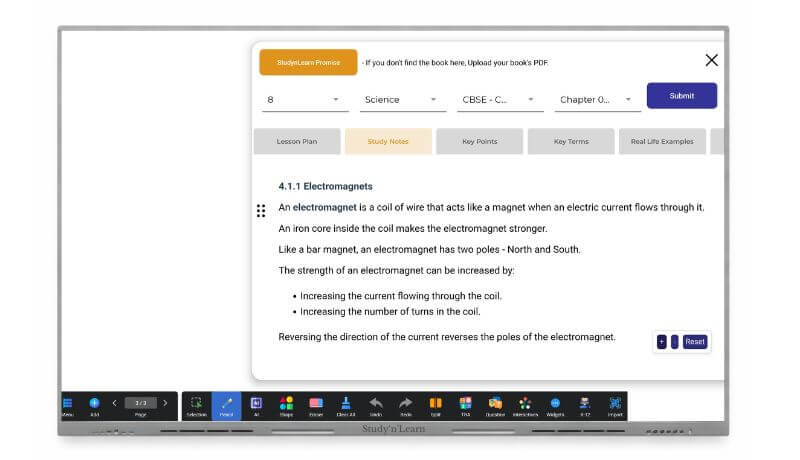Open the Chapter selection dropdown
The height and width of the screenshot is (460, 800).
(x=597, y=99)
